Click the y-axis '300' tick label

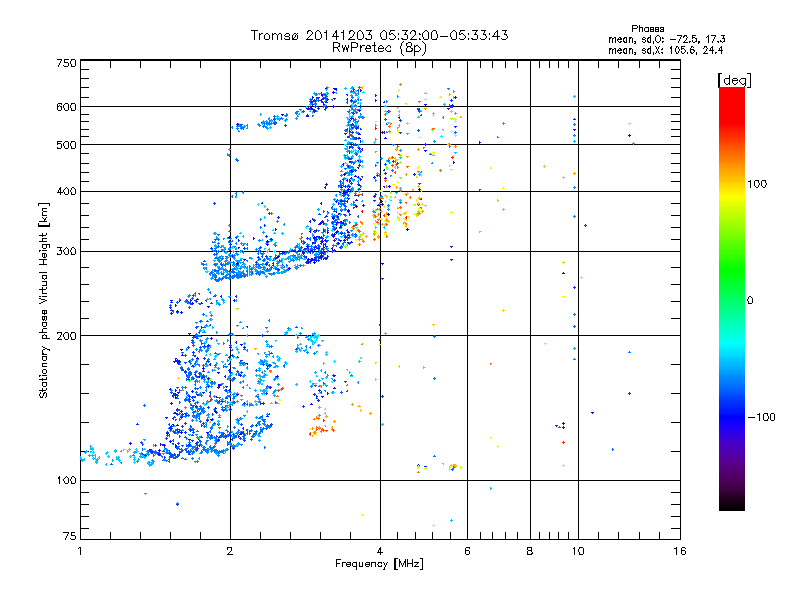tap(66, 252)
